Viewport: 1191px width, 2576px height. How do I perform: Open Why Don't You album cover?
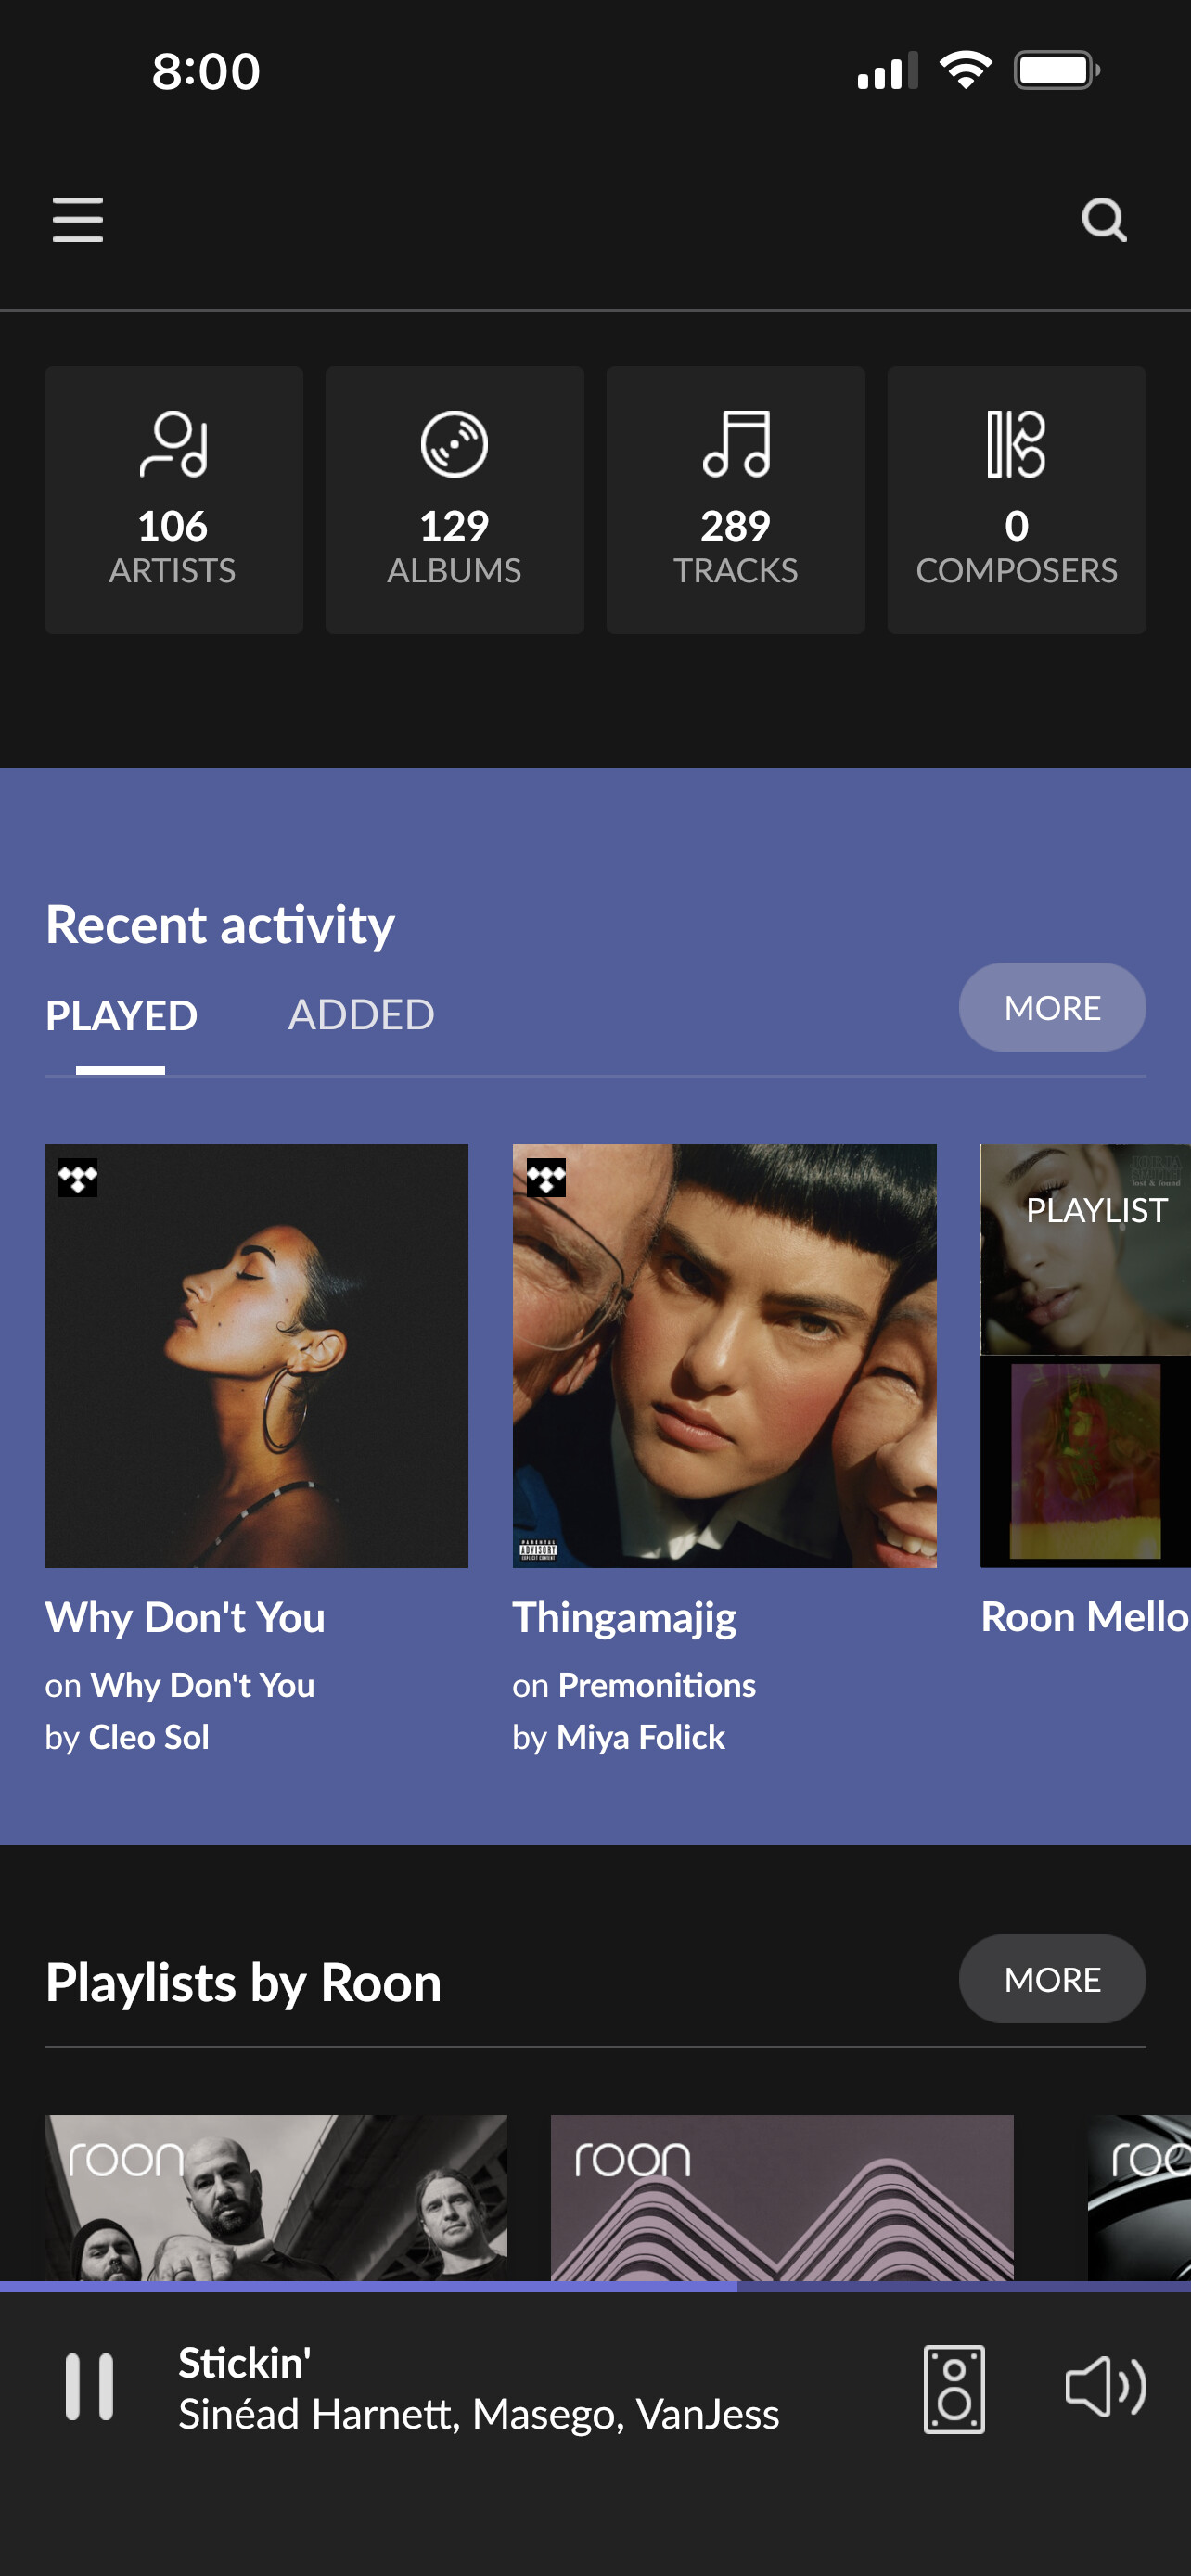(256, 1355)
